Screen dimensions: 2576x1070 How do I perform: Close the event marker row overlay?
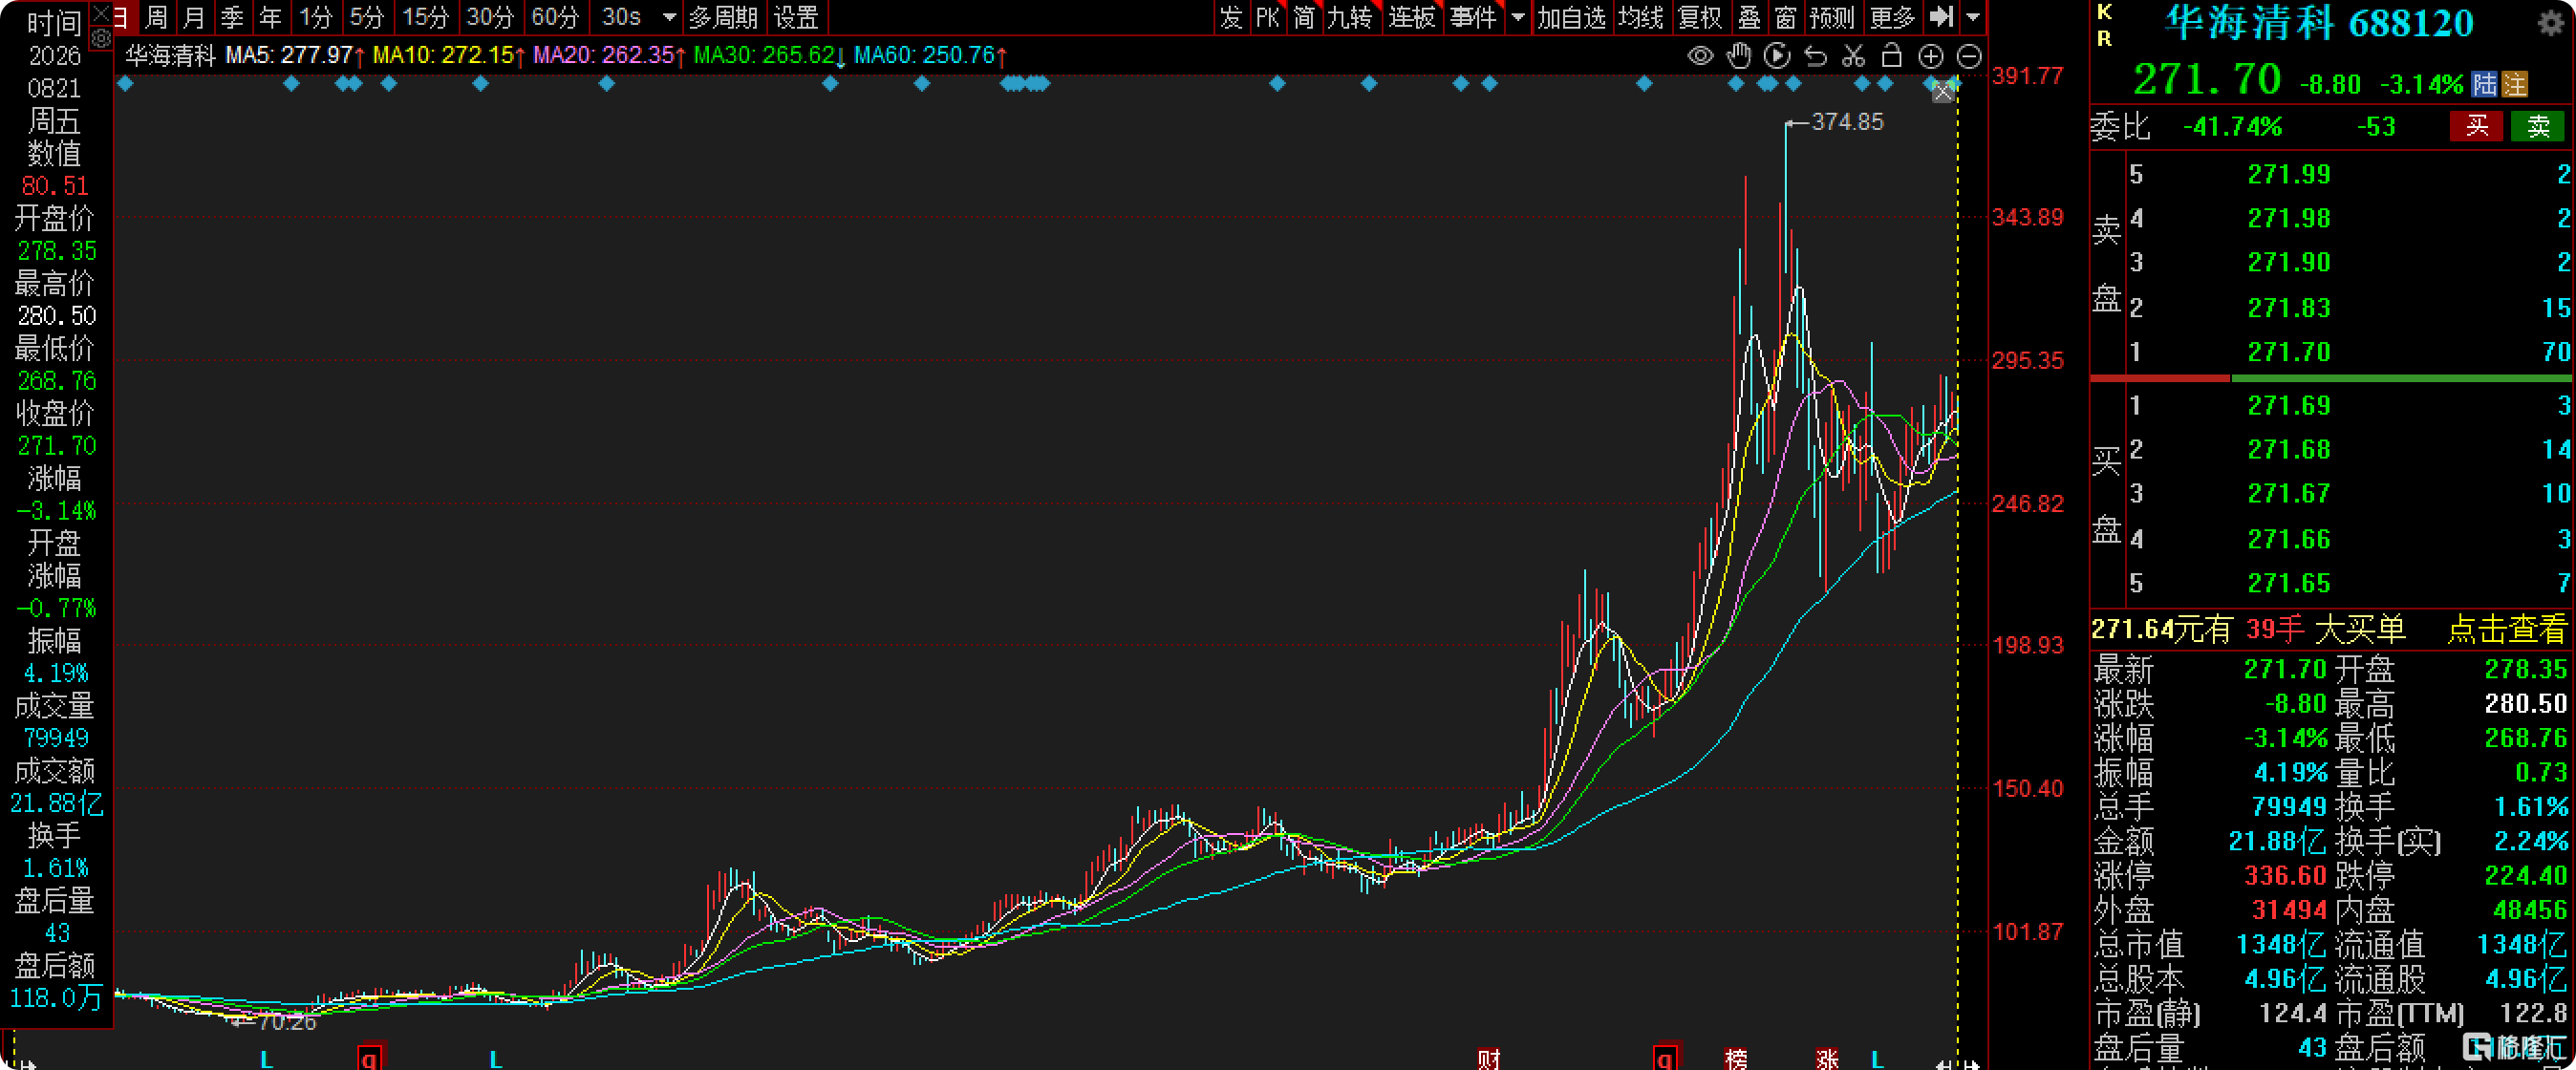point(1943,93)
